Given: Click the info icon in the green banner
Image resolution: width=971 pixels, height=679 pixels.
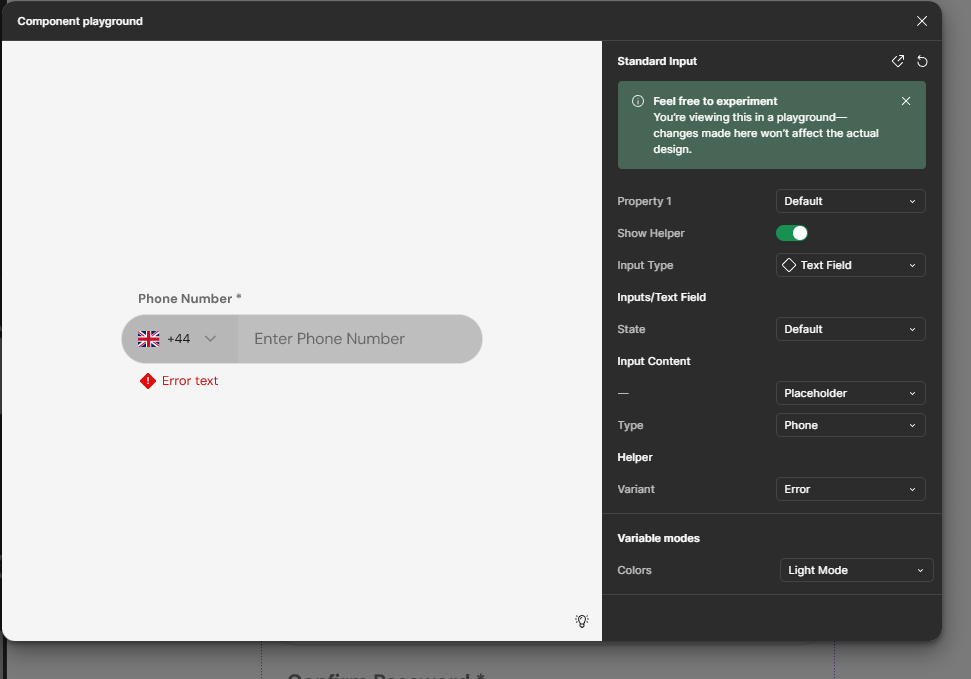Looking at the screenshot, I should 637,101.
